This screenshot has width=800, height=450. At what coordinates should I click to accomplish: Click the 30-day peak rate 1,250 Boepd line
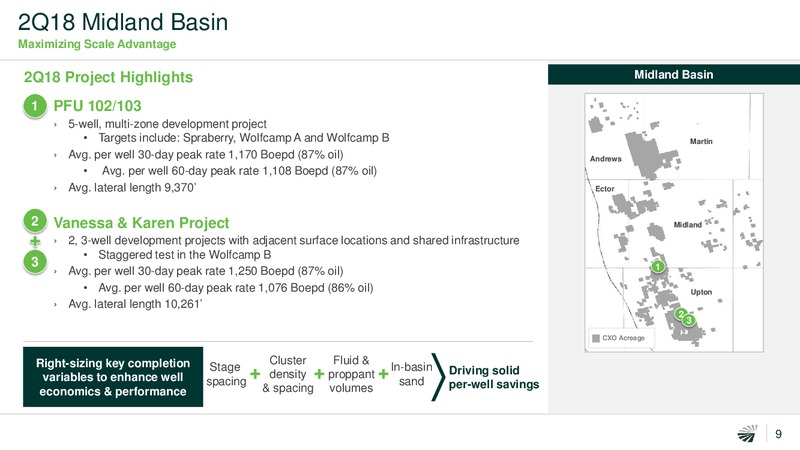(x=206, y=271)
